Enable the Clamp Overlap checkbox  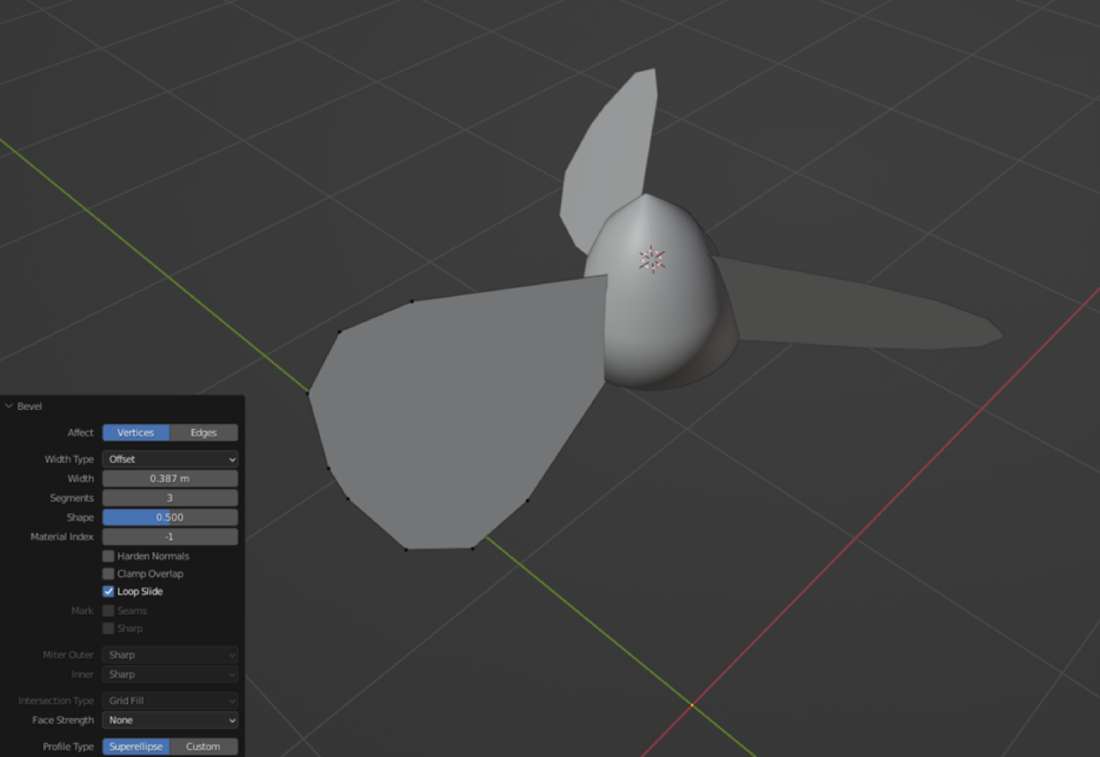click(108, 574)
